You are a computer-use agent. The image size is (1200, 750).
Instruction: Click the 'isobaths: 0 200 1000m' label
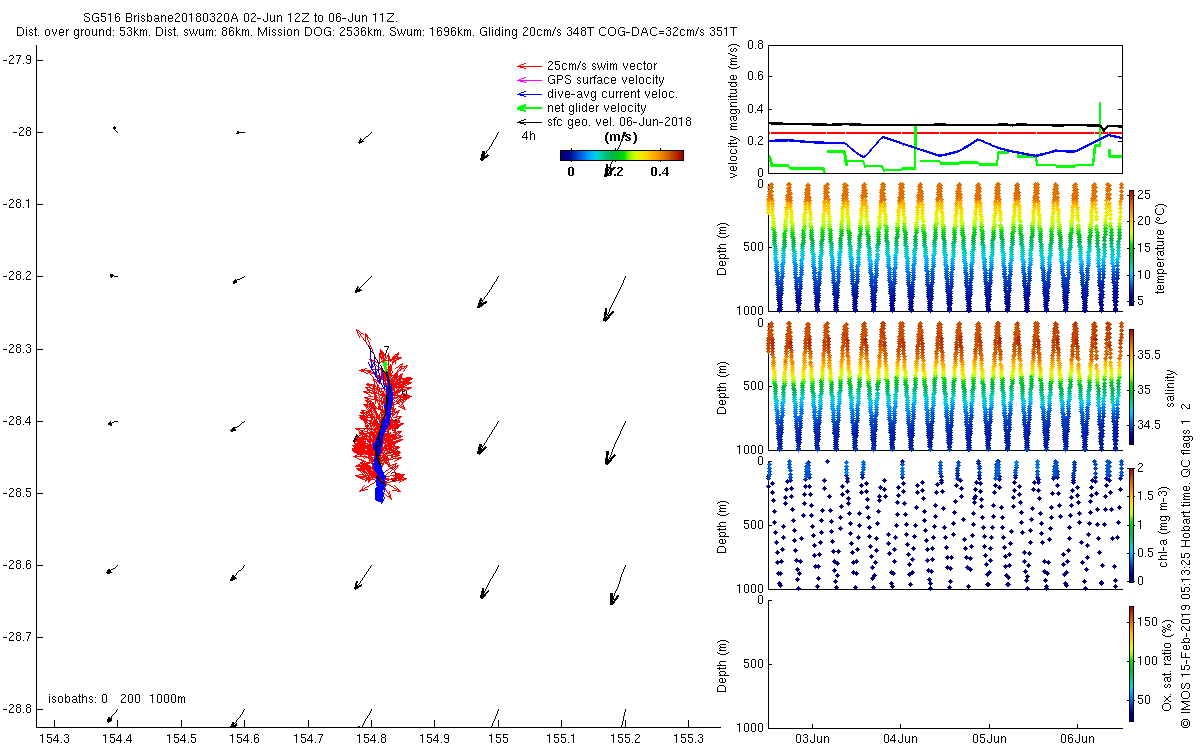point(117,699)
